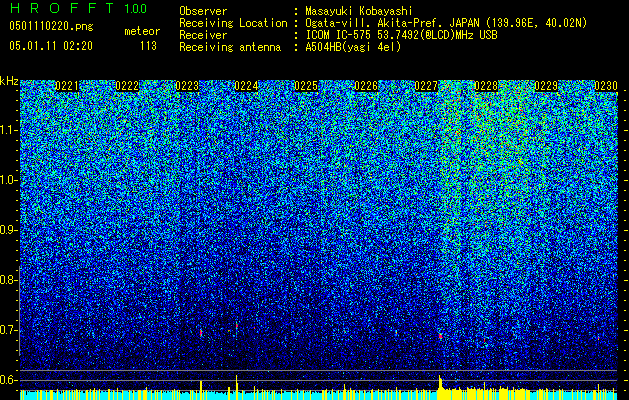Image resolution: width=629 pixels, height=400 pixels.
Task: Click the red meteor echo below 0224
Action: click(x=237, y=326)
